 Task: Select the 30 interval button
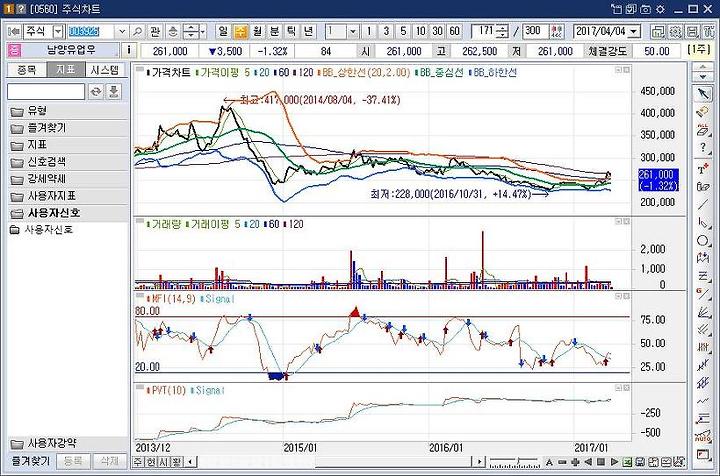[438, 31]
